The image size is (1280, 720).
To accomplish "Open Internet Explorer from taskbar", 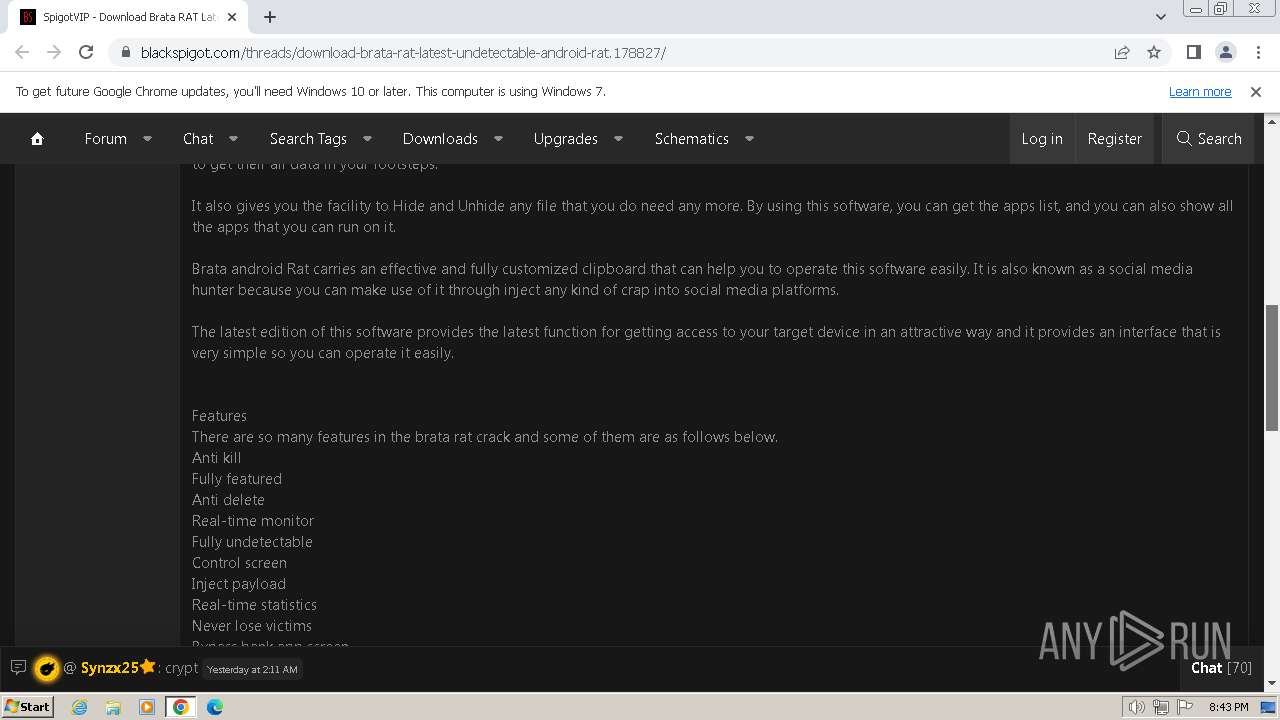I will click(80, 707).
